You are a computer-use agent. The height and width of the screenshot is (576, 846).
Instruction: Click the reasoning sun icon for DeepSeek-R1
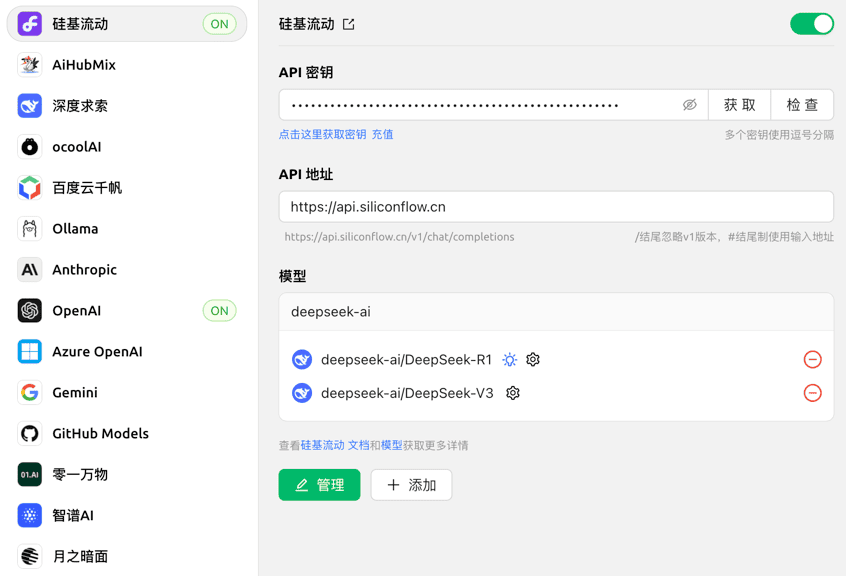point(509,360)
